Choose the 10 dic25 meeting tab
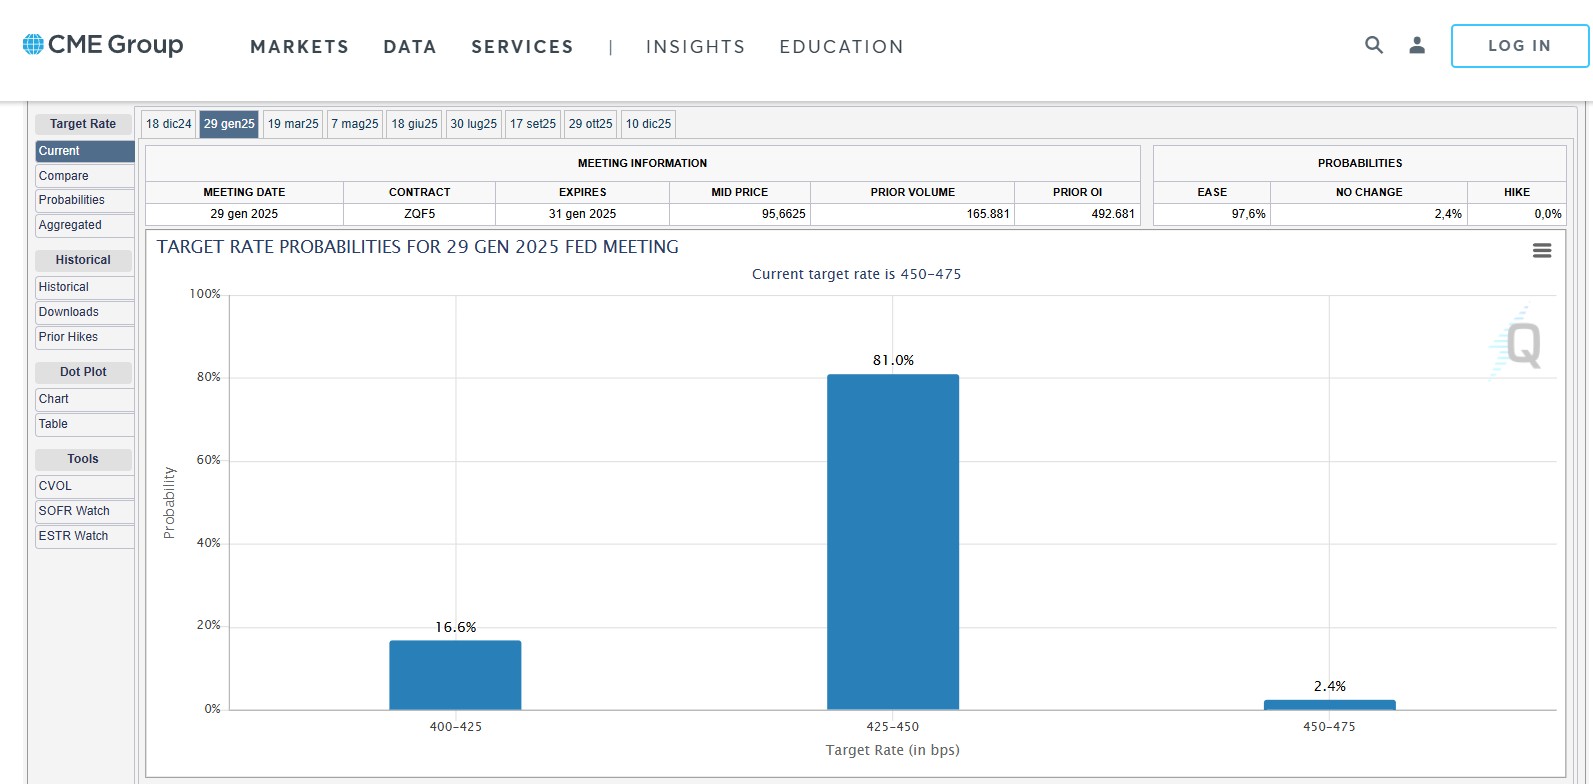The height and width of the screenshot is (784, 1593). point(649,124)
